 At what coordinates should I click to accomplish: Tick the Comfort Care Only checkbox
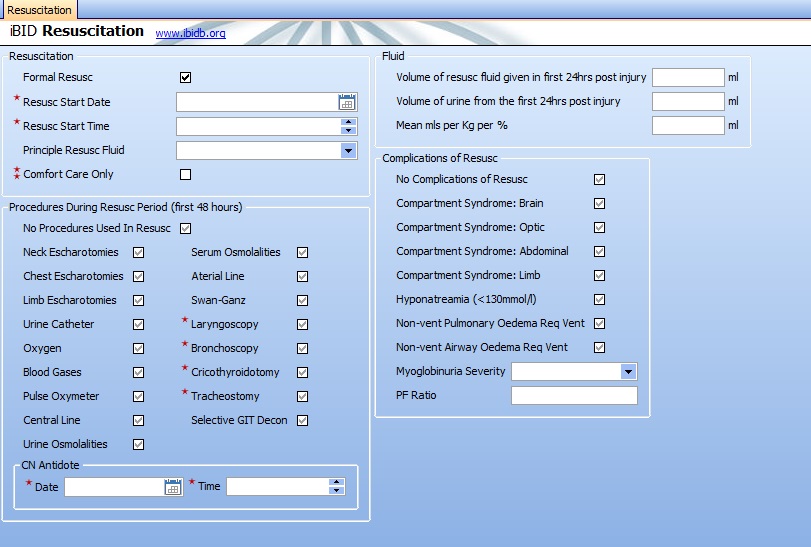185,174
